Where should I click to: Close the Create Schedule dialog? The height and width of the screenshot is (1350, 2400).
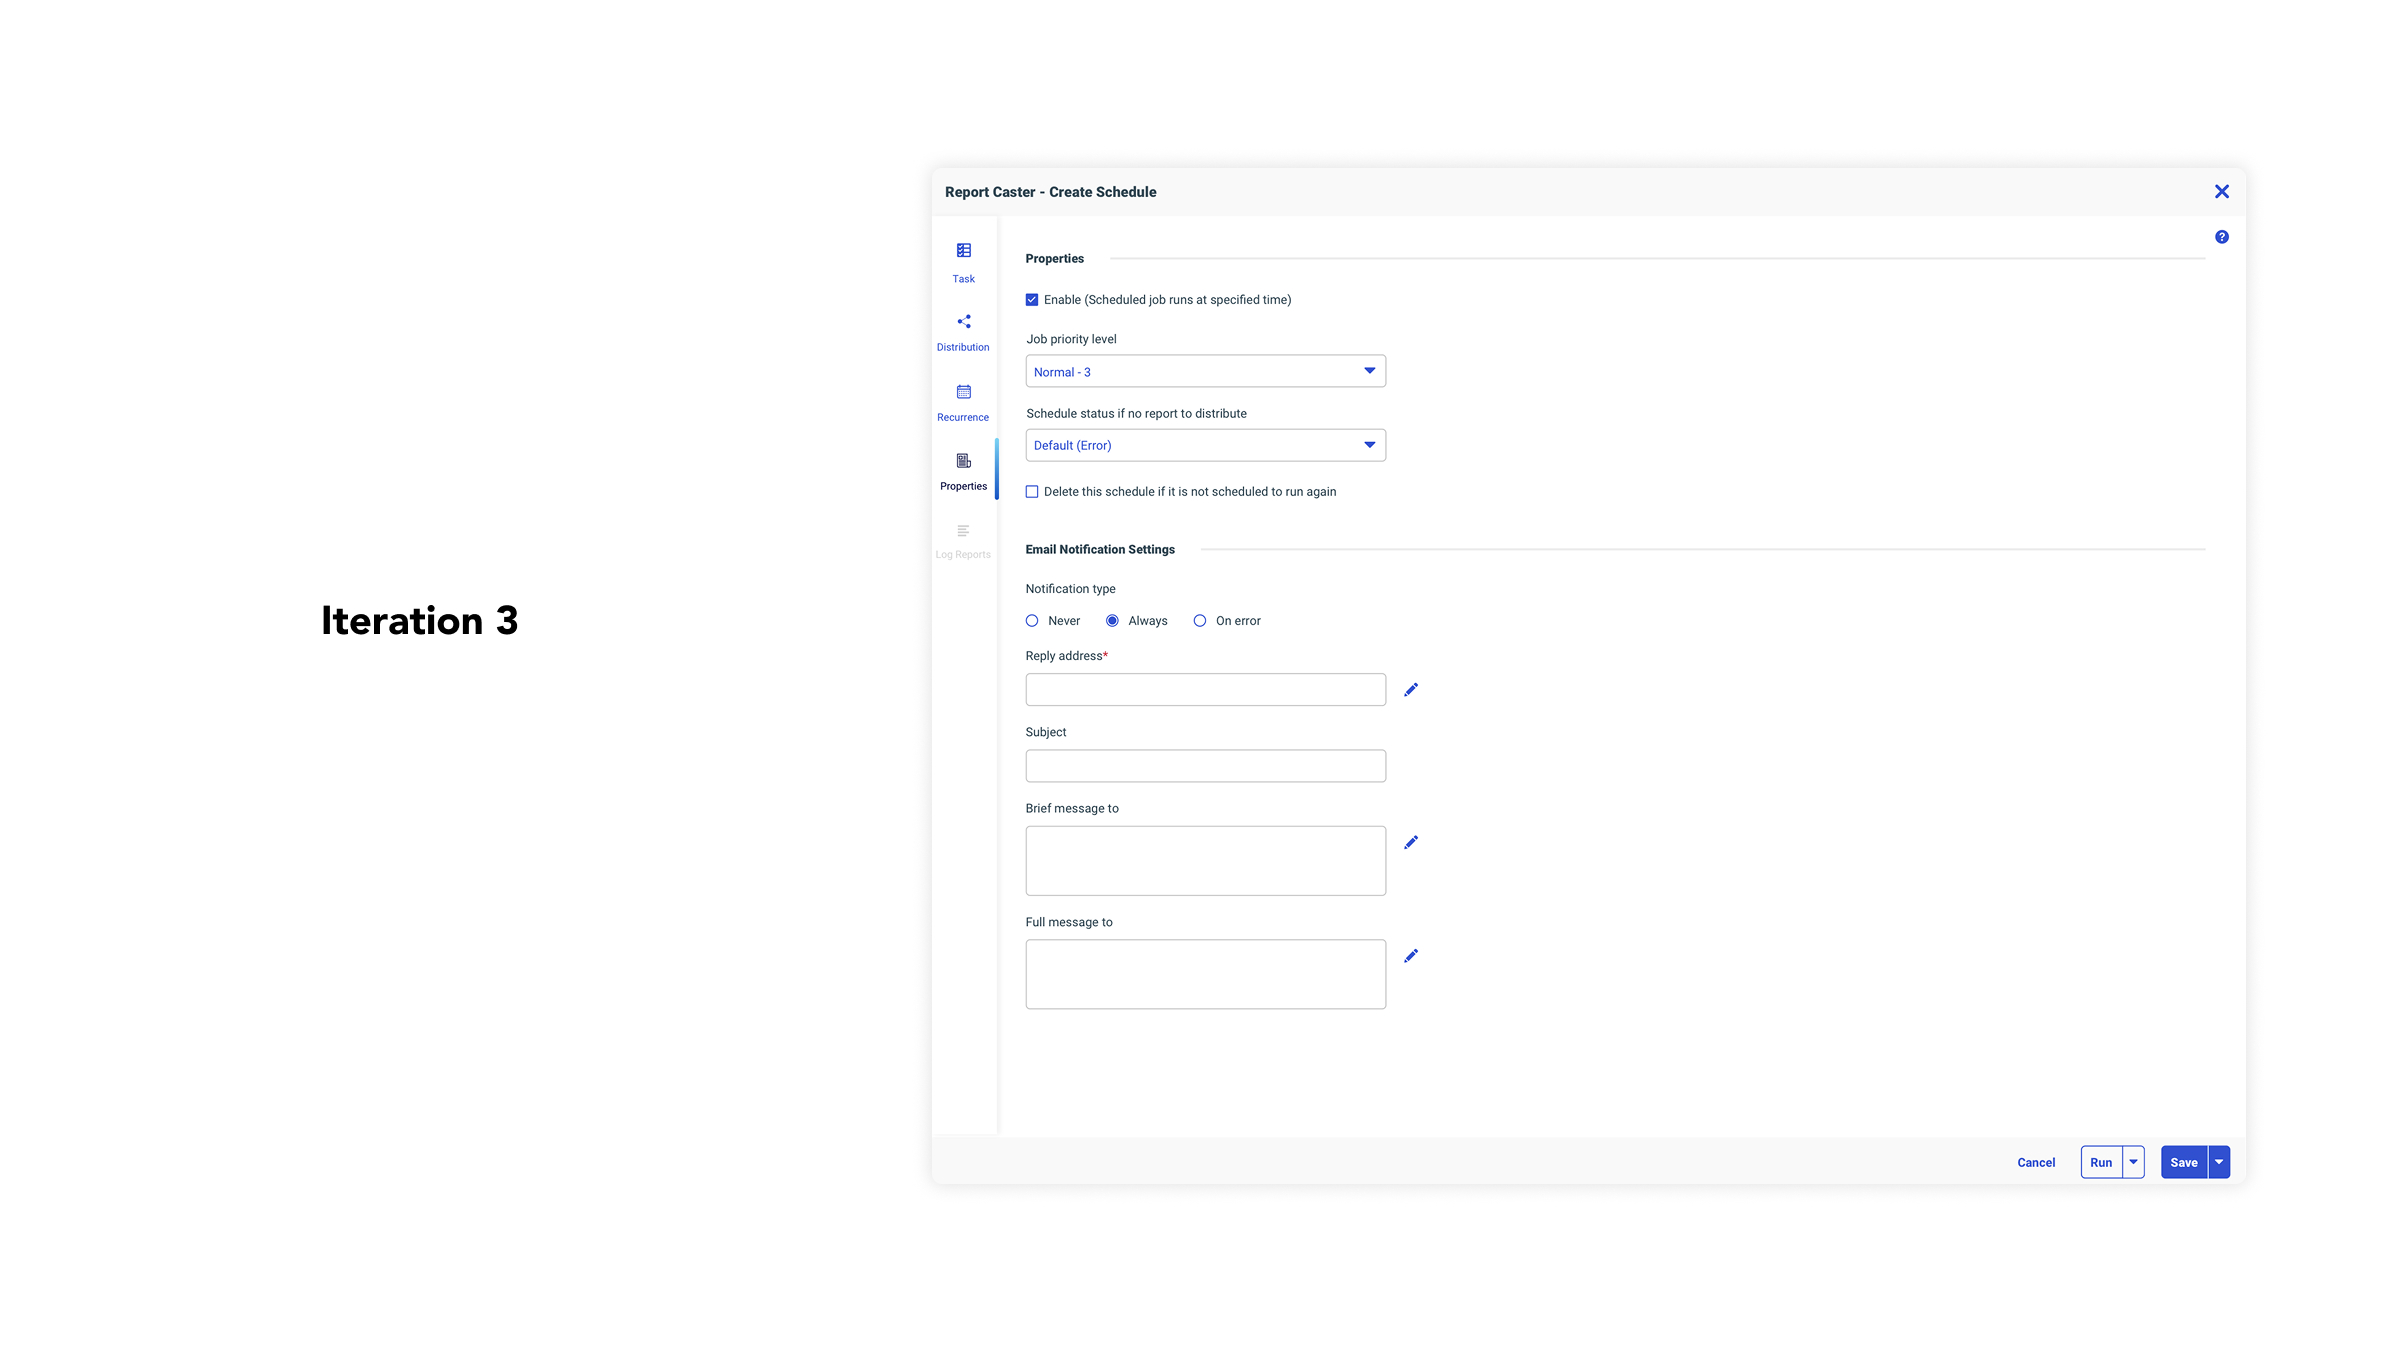tap(2221, 192)
